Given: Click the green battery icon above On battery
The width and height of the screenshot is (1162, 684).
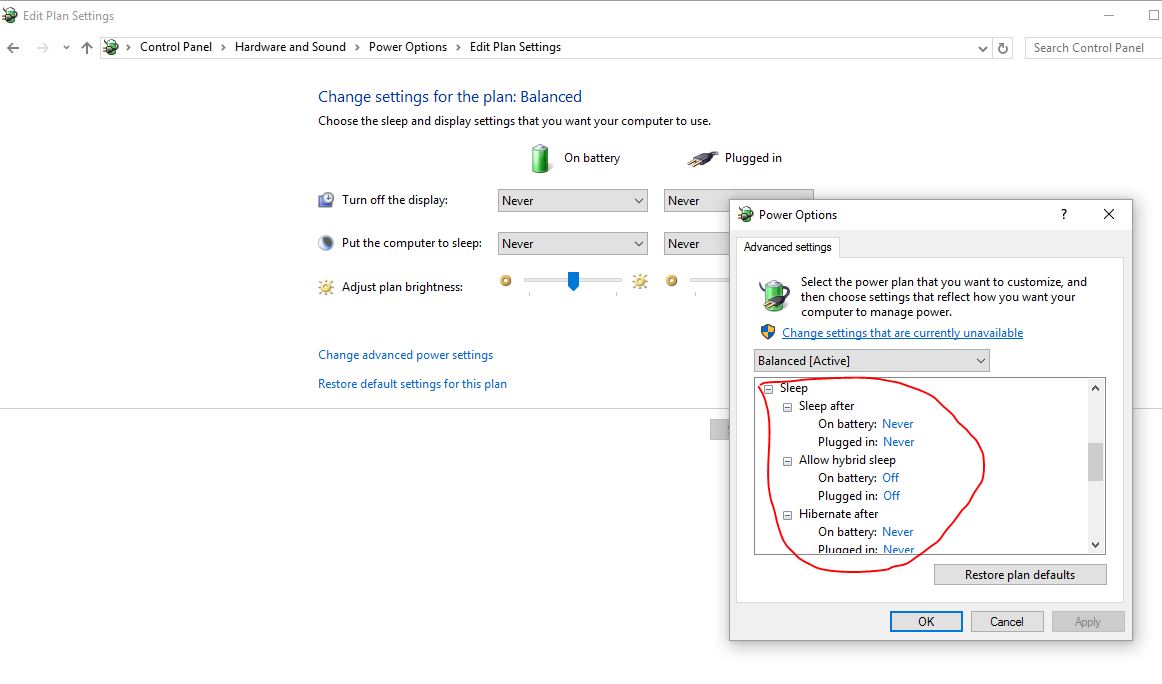Looking at the screenshot, I should tap(540, 158).
